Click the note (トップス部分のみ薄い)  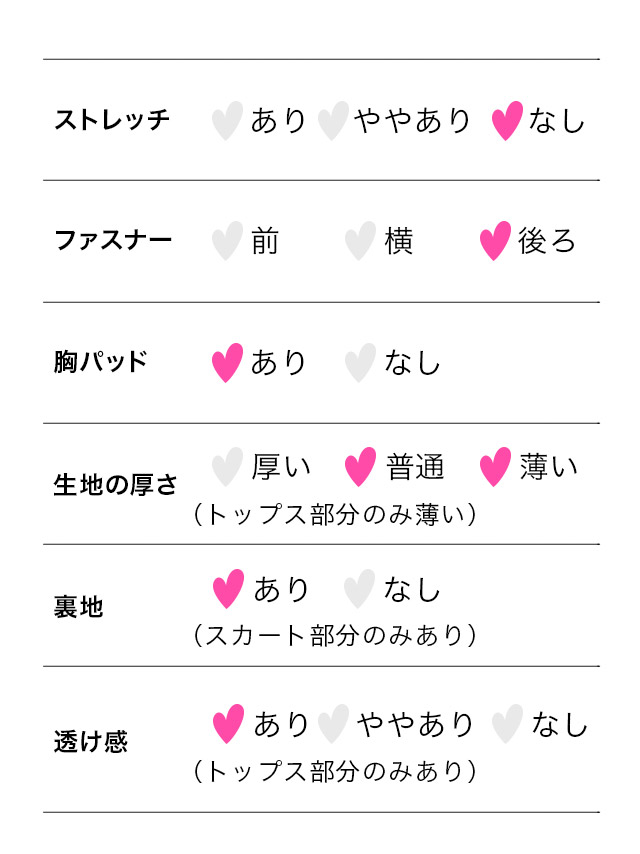(335, 514)
